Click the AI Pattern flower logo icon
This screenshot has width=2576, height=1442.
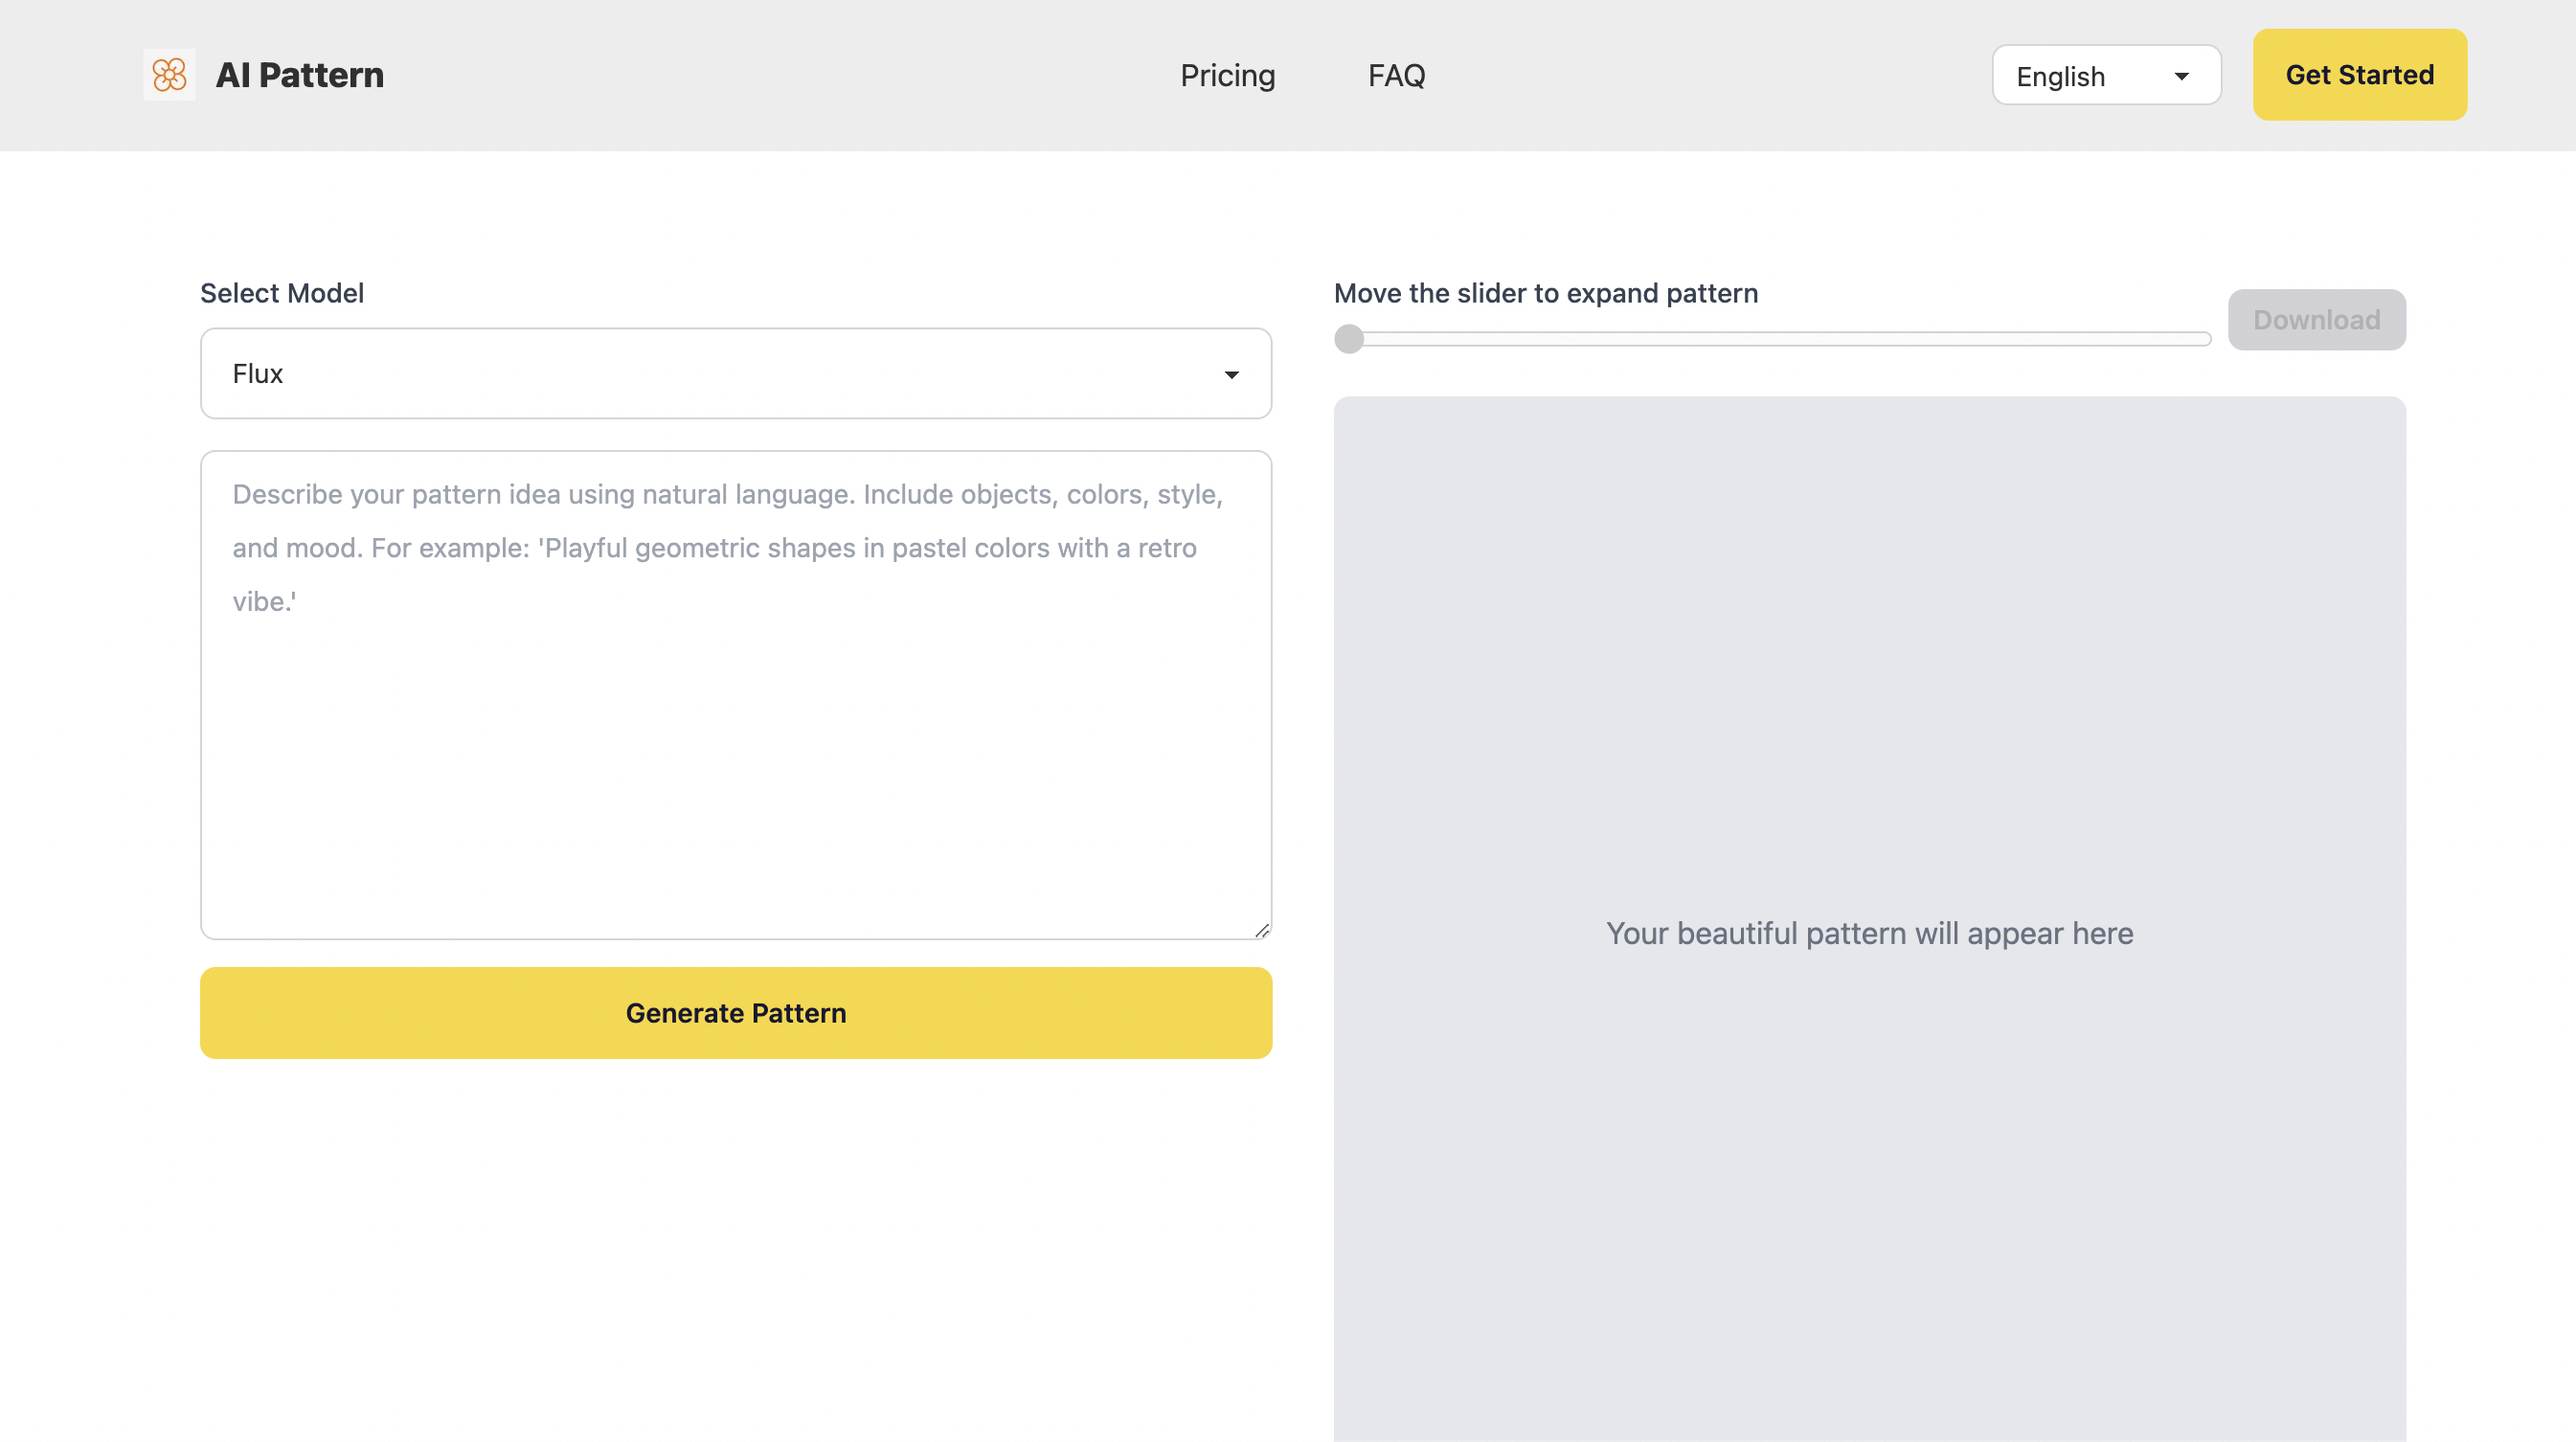coord(169,75)
